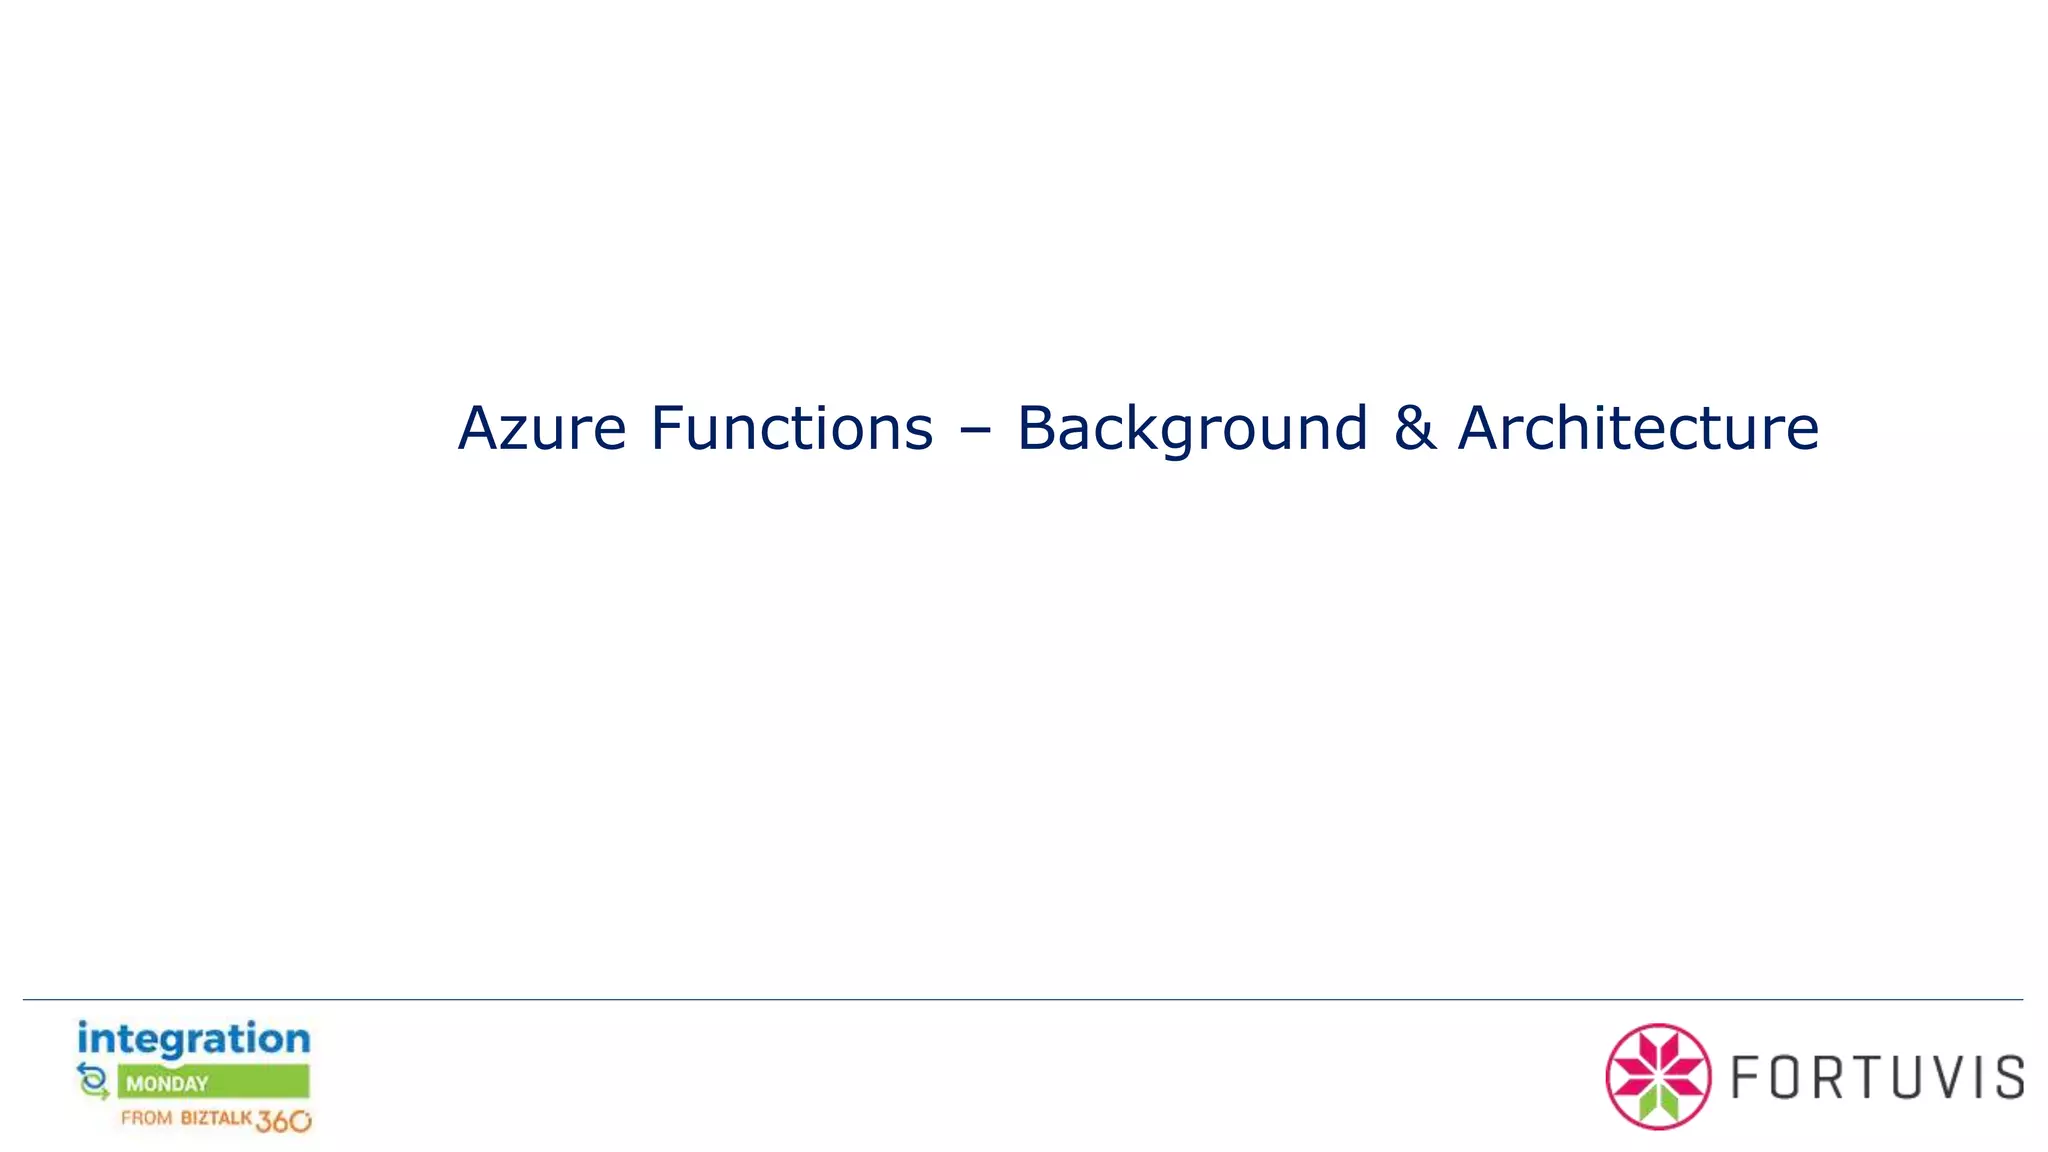The image size is (2048, 1152).
Task: Click the circular arrows icon beside MONDAY
Action: [x=93, y=1081]
